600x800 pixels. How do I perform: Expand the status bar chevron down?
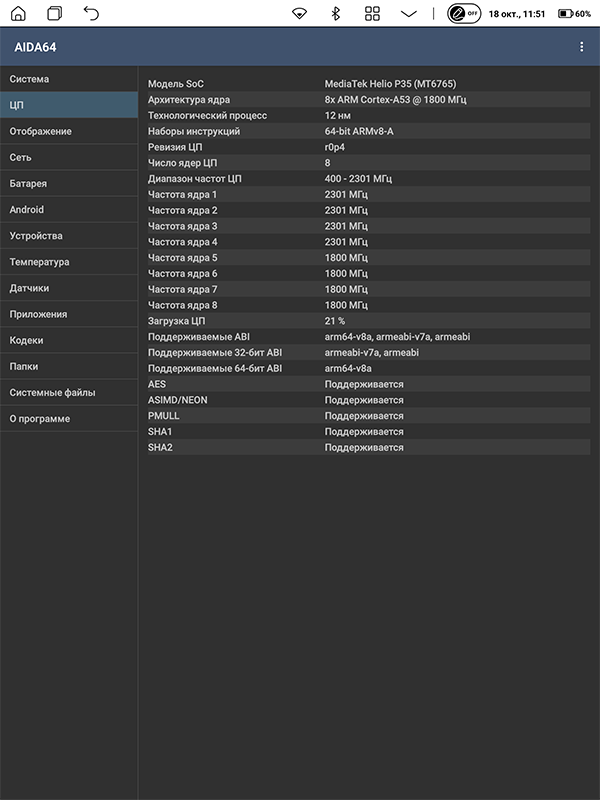tap(408, 13)
